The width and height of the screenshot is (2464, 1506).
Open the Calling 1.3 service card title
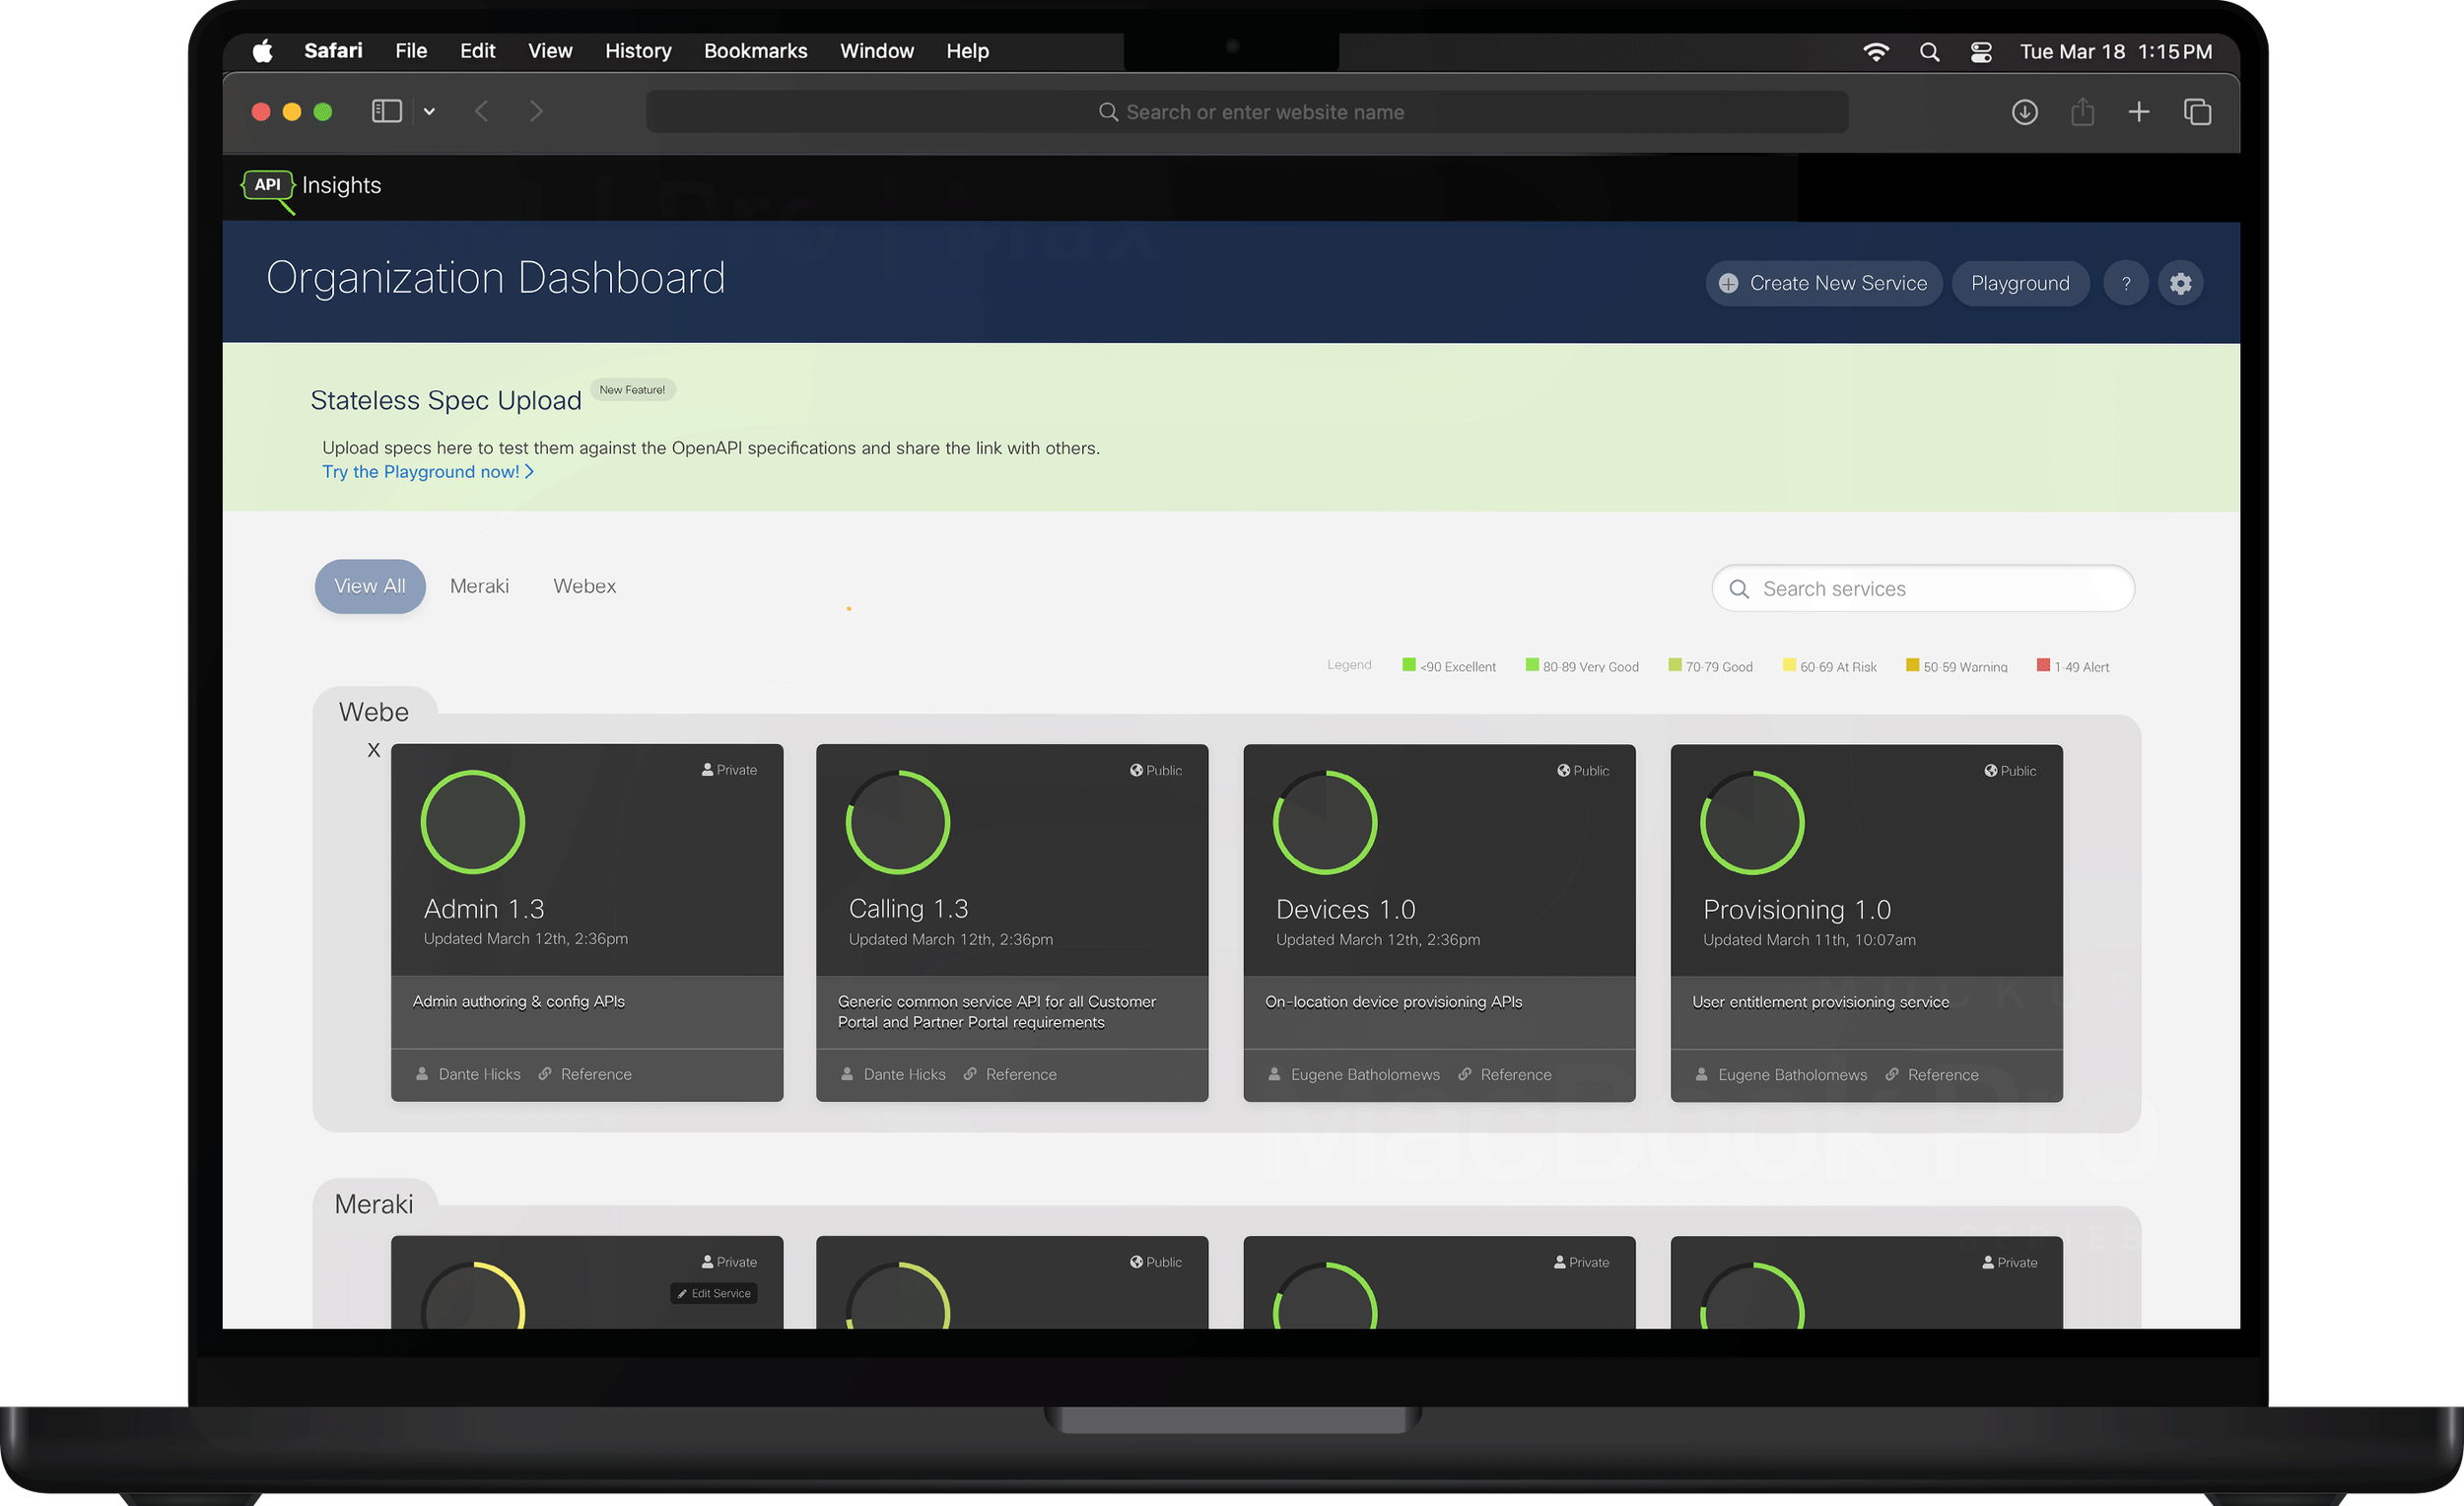tap(909, 909)
